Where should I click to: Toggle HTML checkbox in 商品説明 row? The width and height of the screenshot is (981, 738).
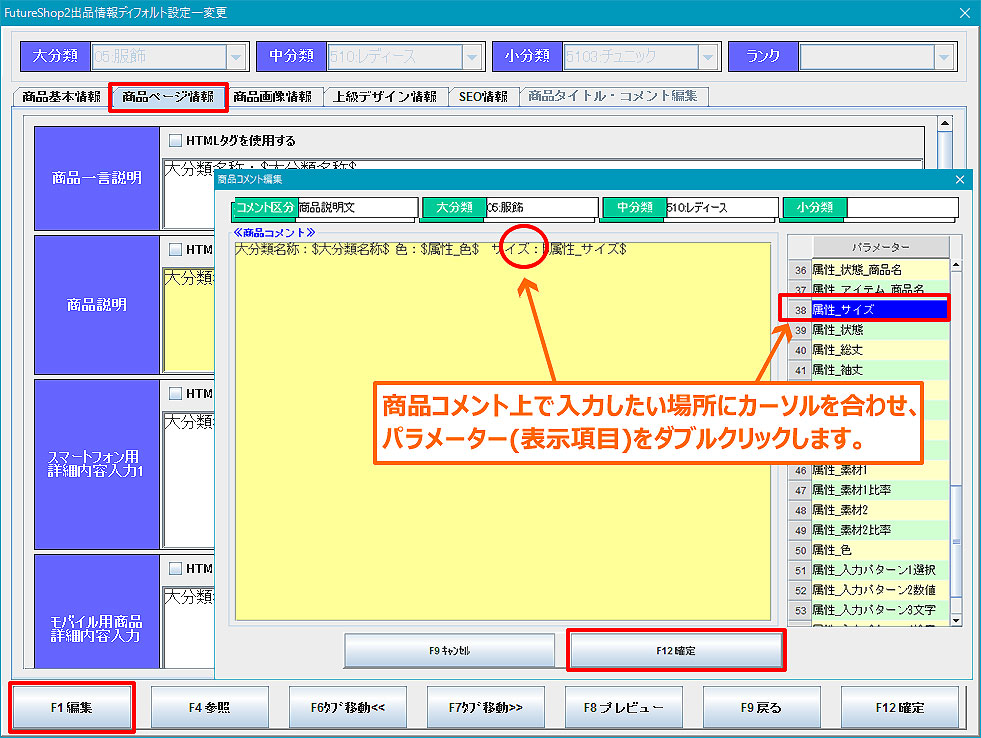click(x=176, y=249)
